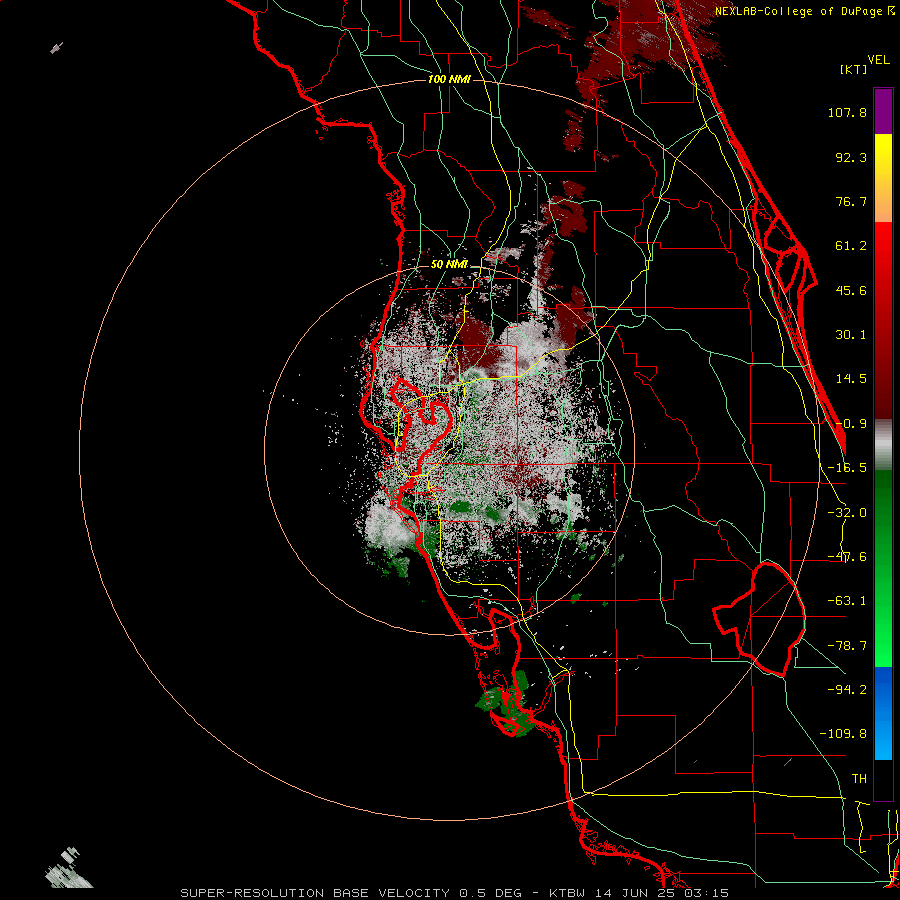Click the 100 NMI range ring label
The image size is (900, 900).
click(449, 79)
